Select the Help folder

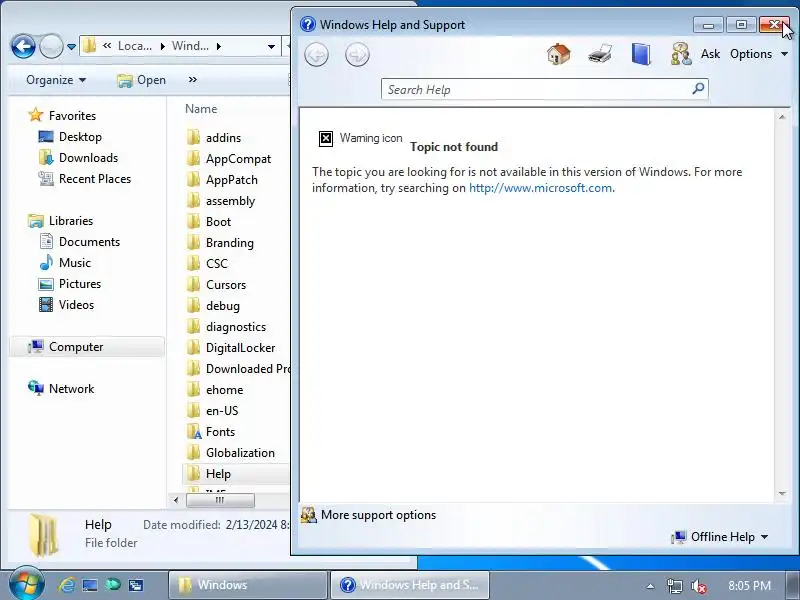(x=236, y=474)
